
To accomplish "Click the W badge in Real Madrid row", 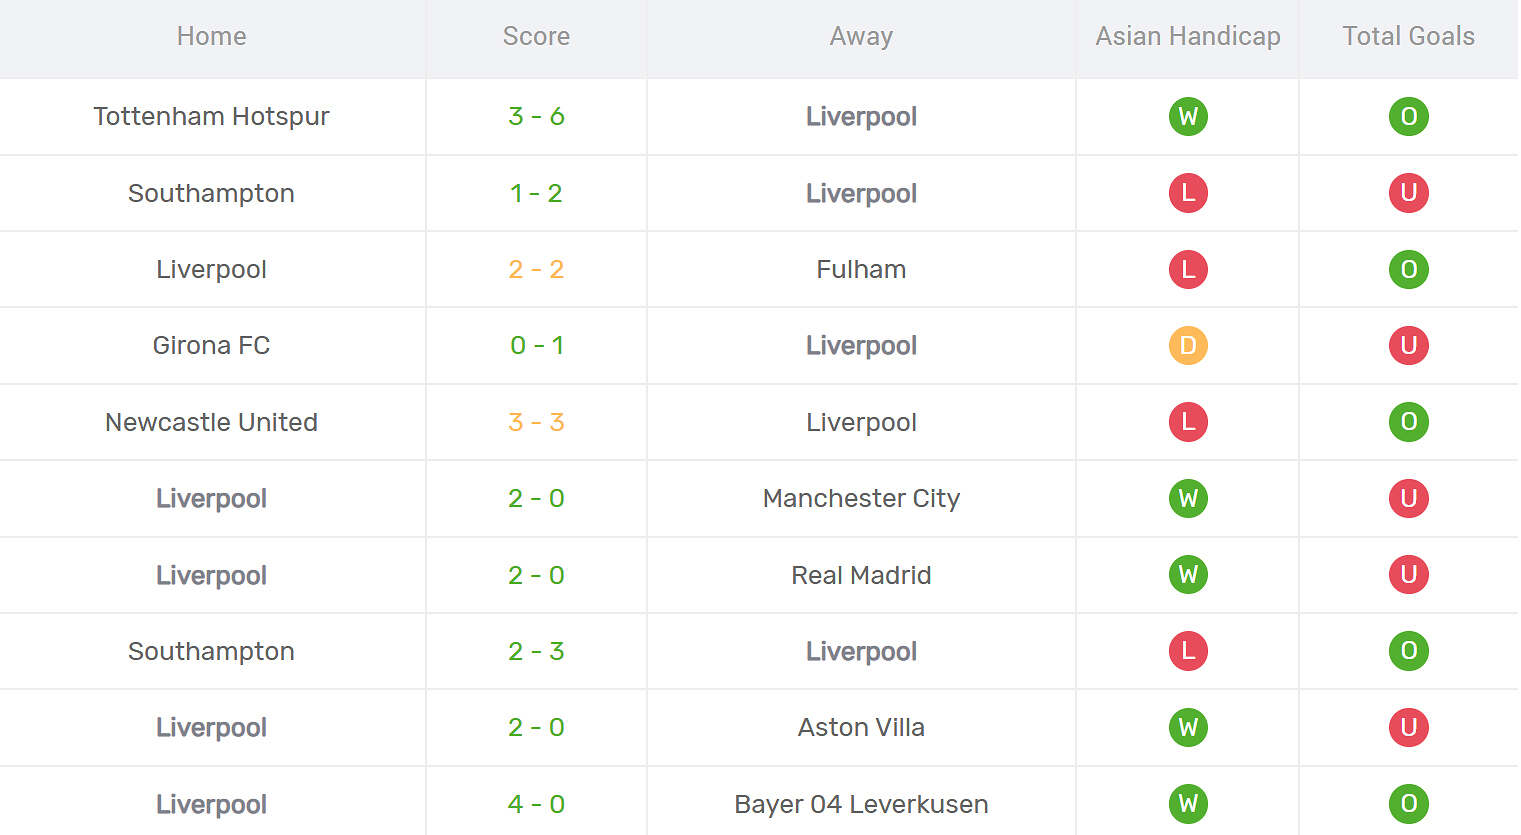I will pos(1188,575).
